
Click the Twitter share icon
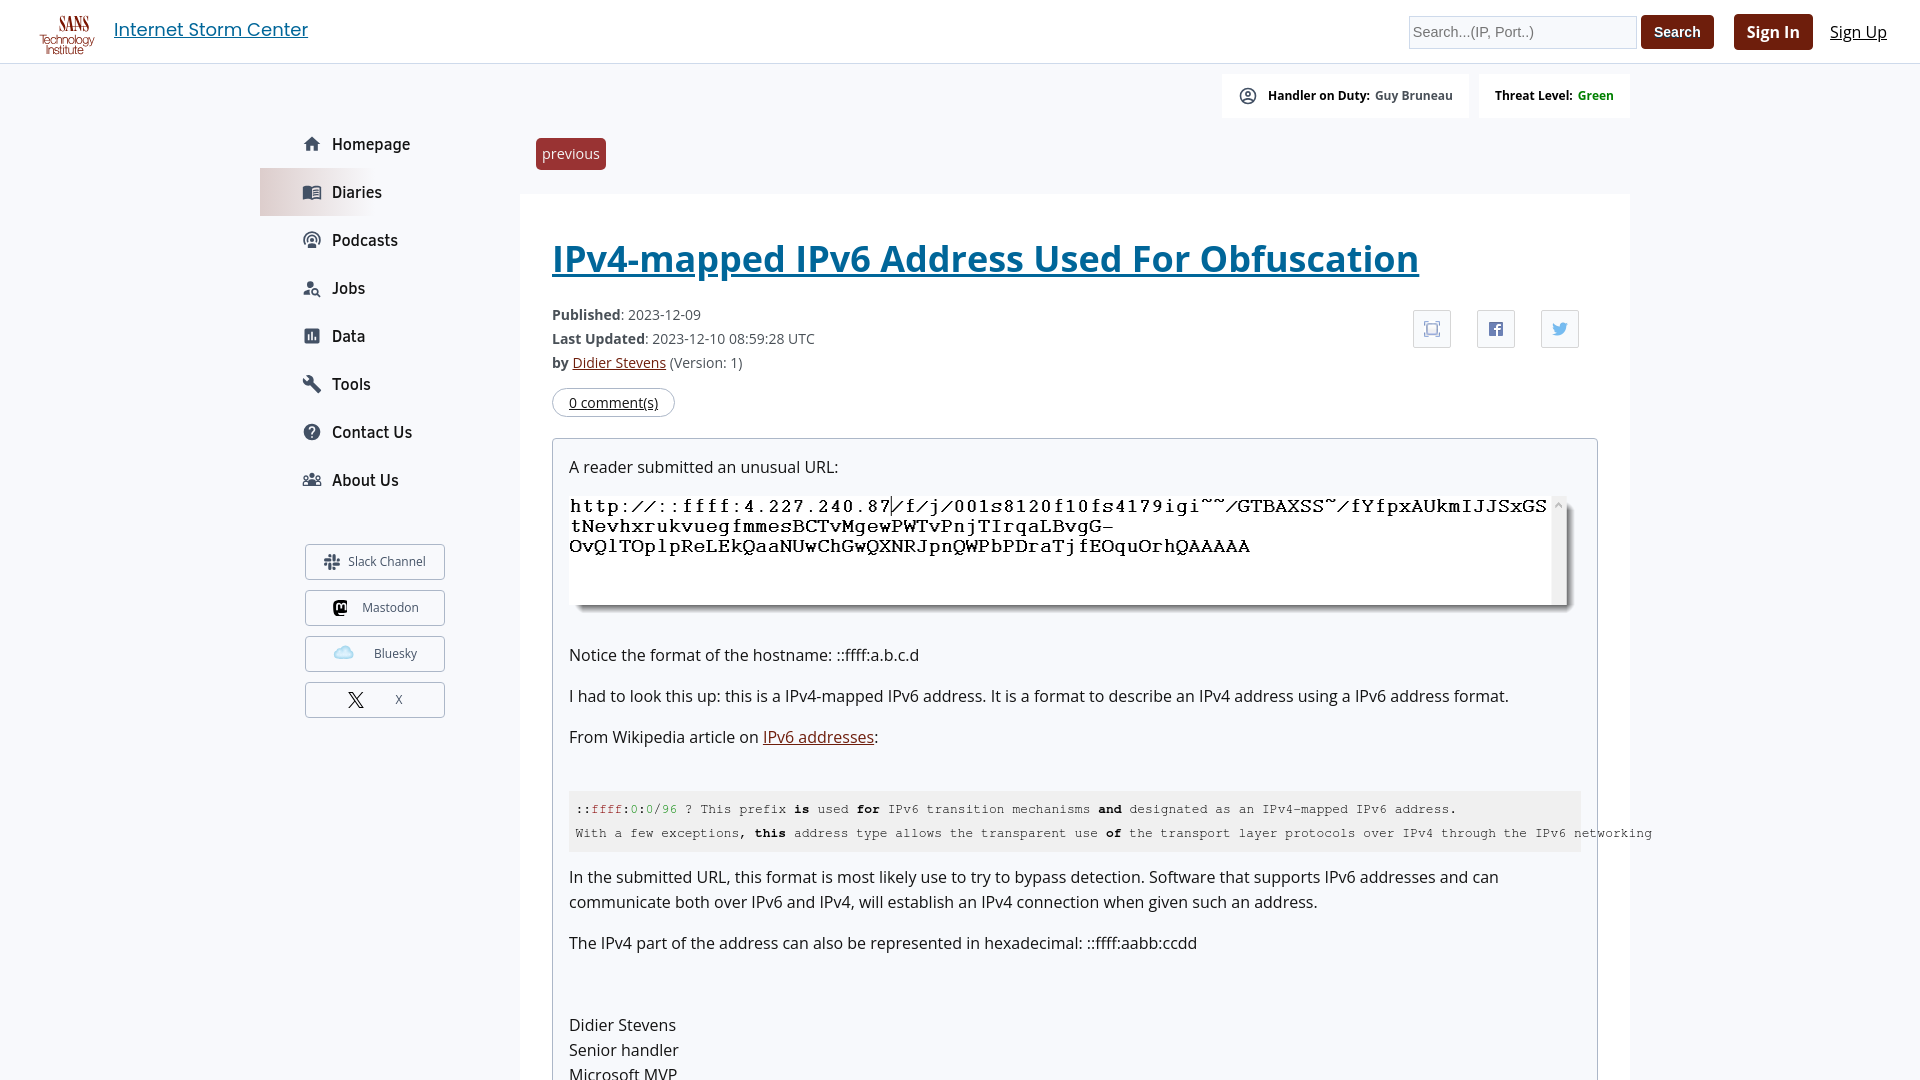(1560, 328)
